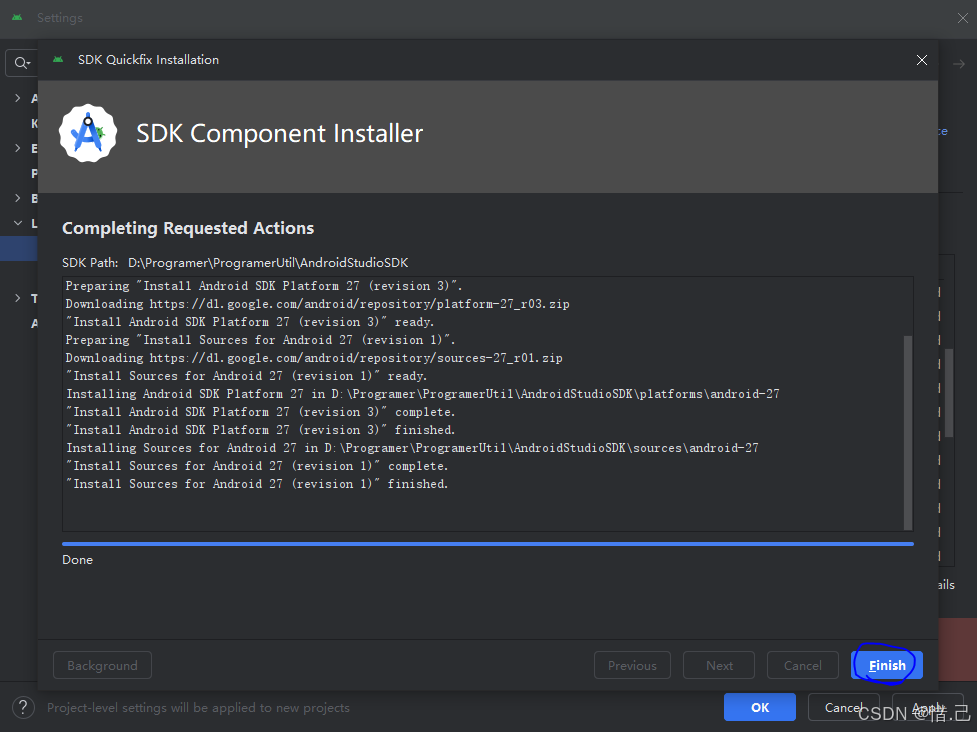Click the disabled Previous button
977x732 pixels.
tap(632, 665)
